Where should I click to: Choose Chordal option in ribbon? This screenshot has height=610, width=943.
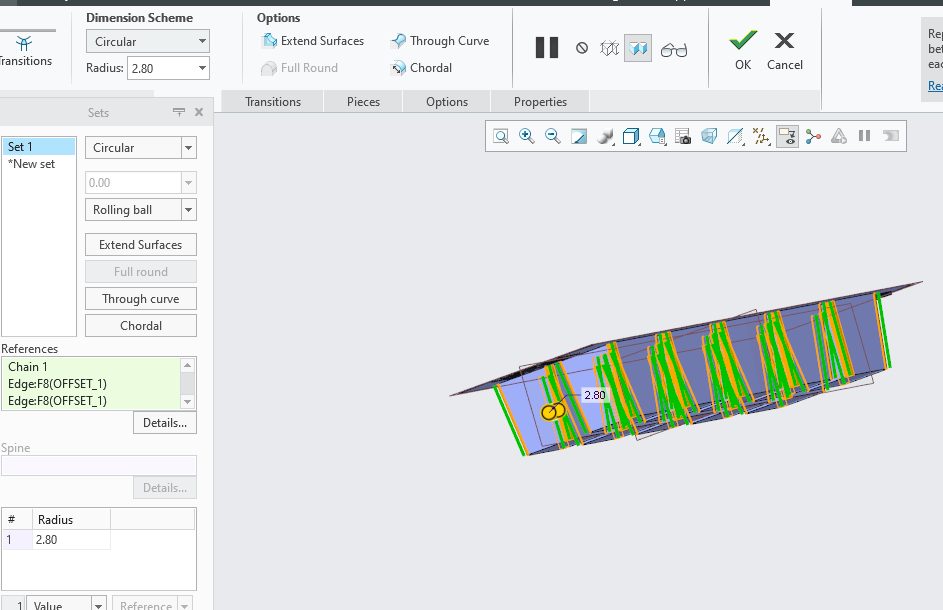click(x=421, y=68)
